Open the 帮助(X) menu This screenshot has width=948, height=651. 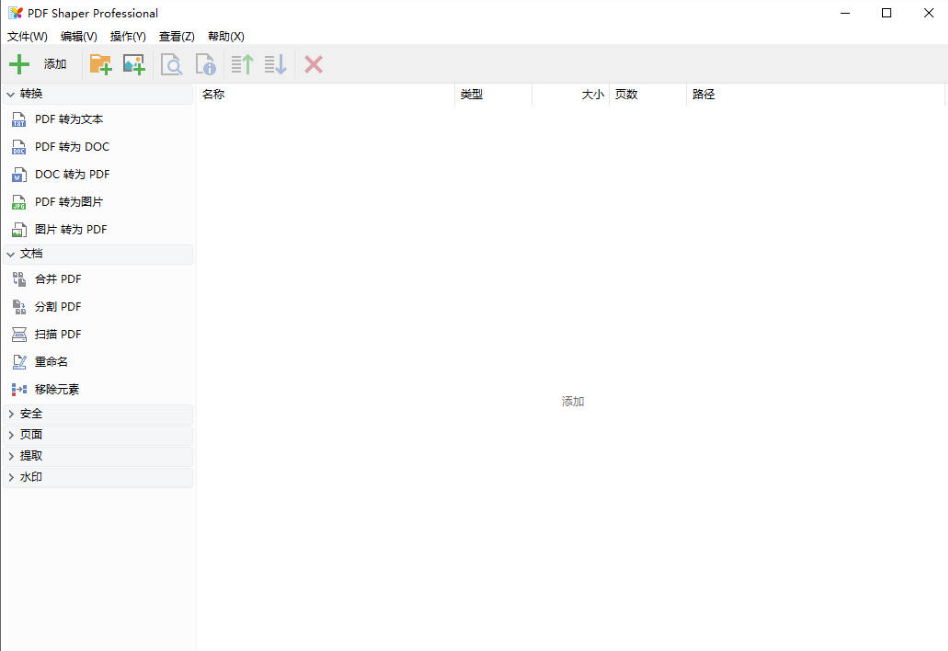pyautogui.click(x=226, y=36)
